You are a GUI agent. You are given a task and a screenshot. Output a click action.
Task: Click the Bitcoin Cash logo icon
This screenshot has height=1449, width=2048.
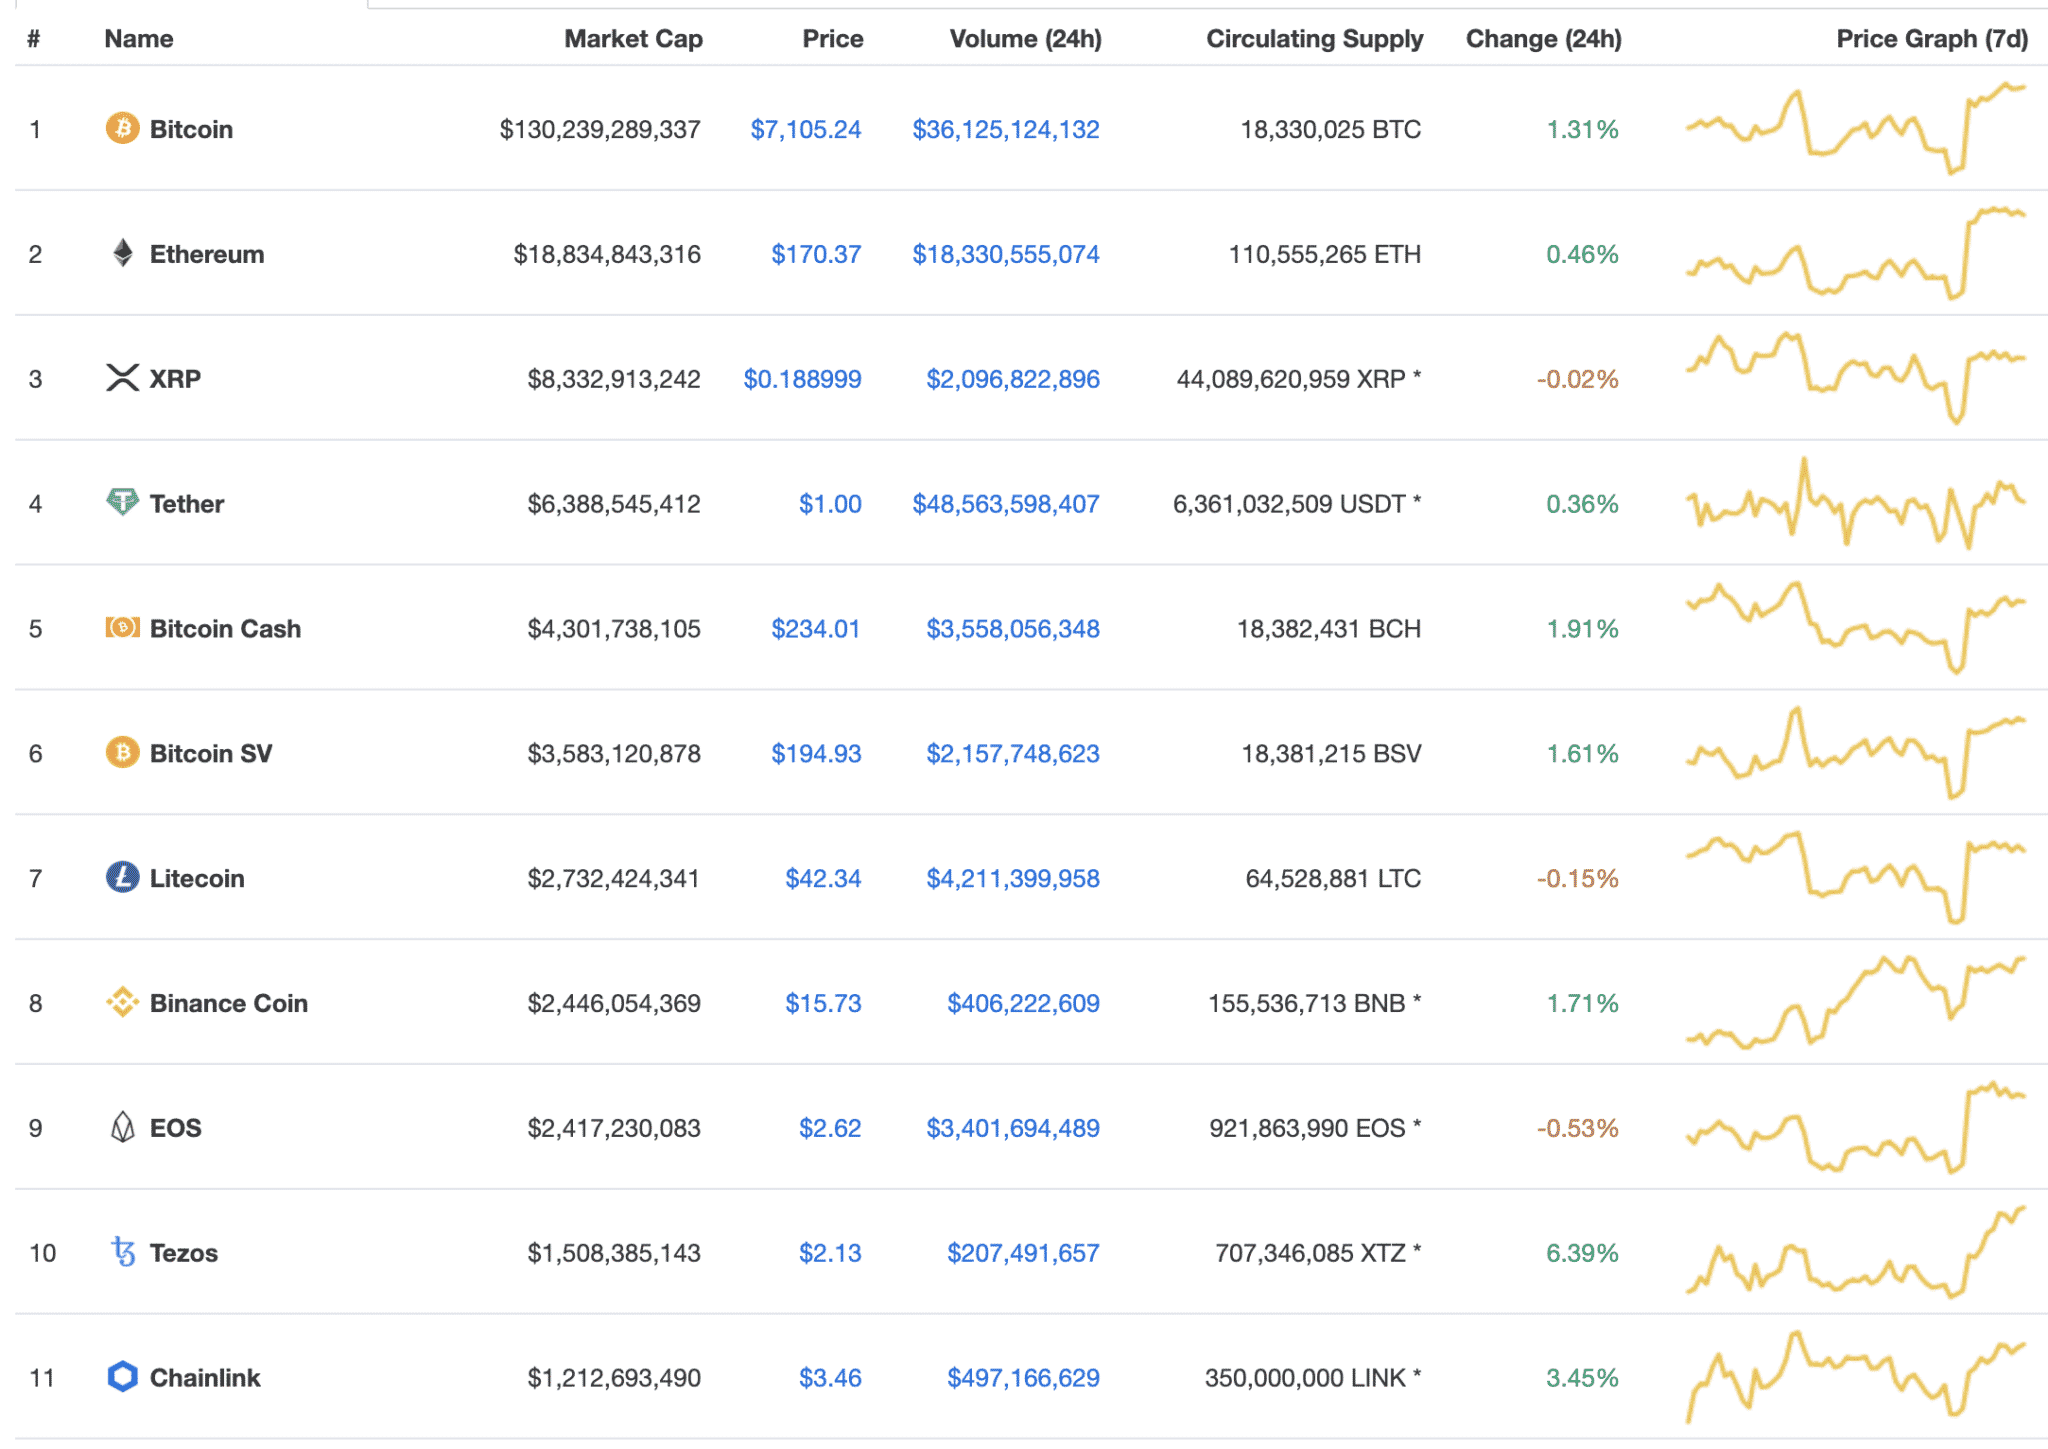[x=122, y=628]
